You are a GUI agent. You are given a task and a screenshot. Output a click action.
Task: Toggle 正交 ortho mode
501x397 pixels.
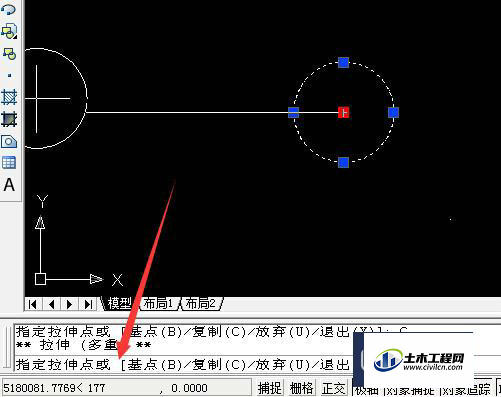pyautogui.click(x=333, y=388)
